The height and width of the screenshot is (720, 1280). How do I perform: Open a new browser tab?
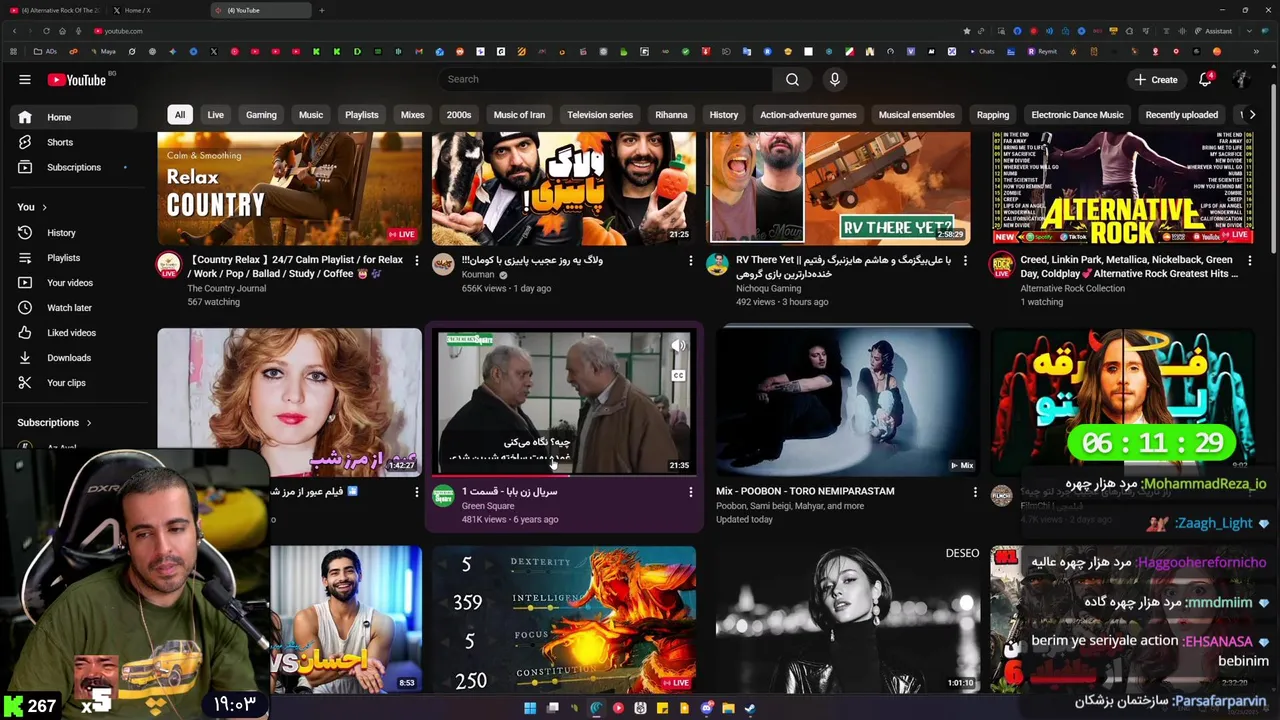click(321, 10)
